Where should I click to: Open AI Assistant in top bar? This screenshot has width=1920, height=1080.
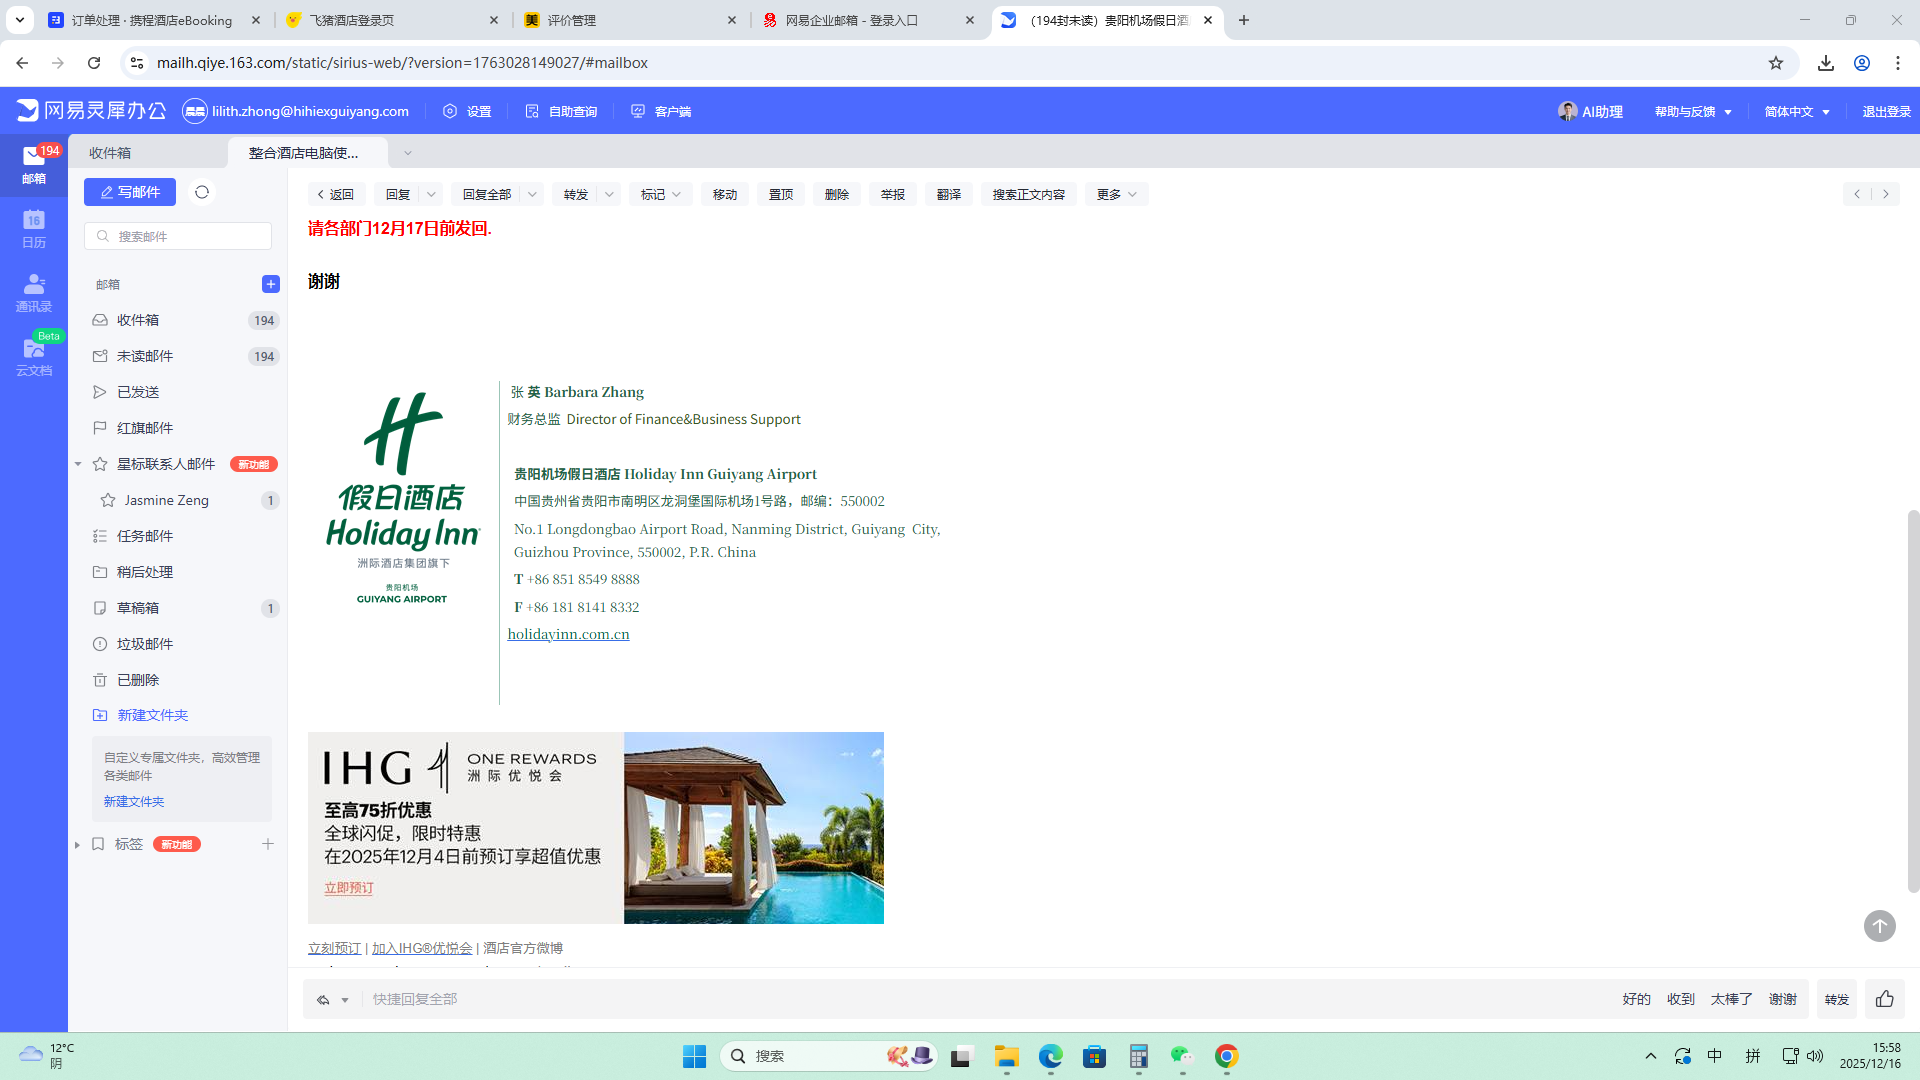[1591, 111]
